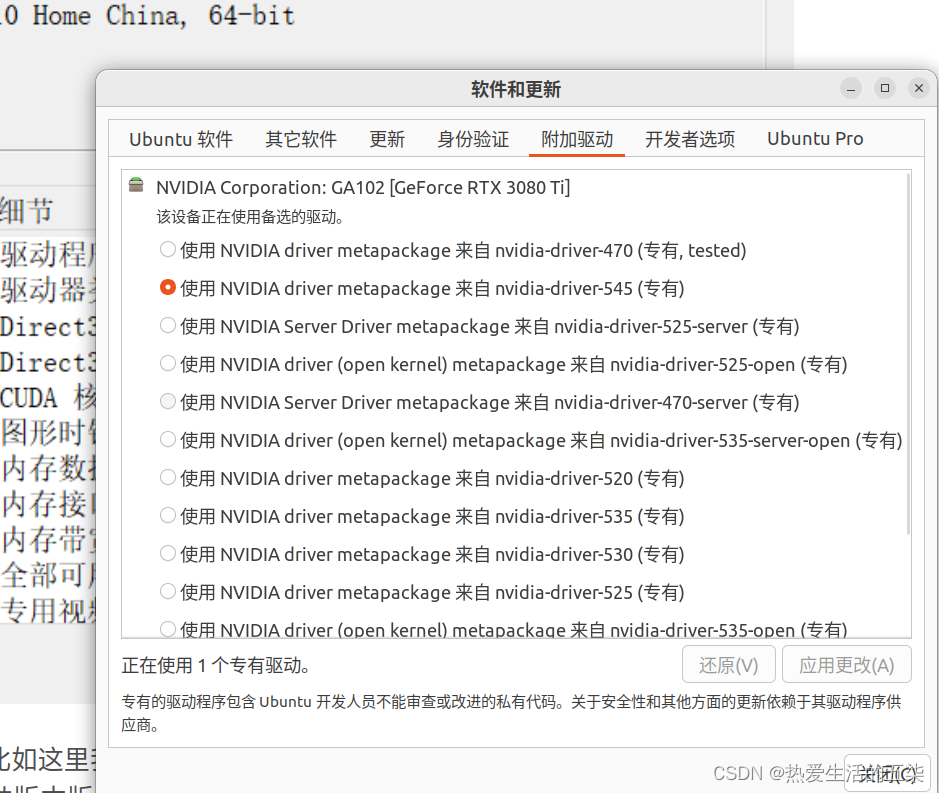Open the 其它软件 tab

301,139
